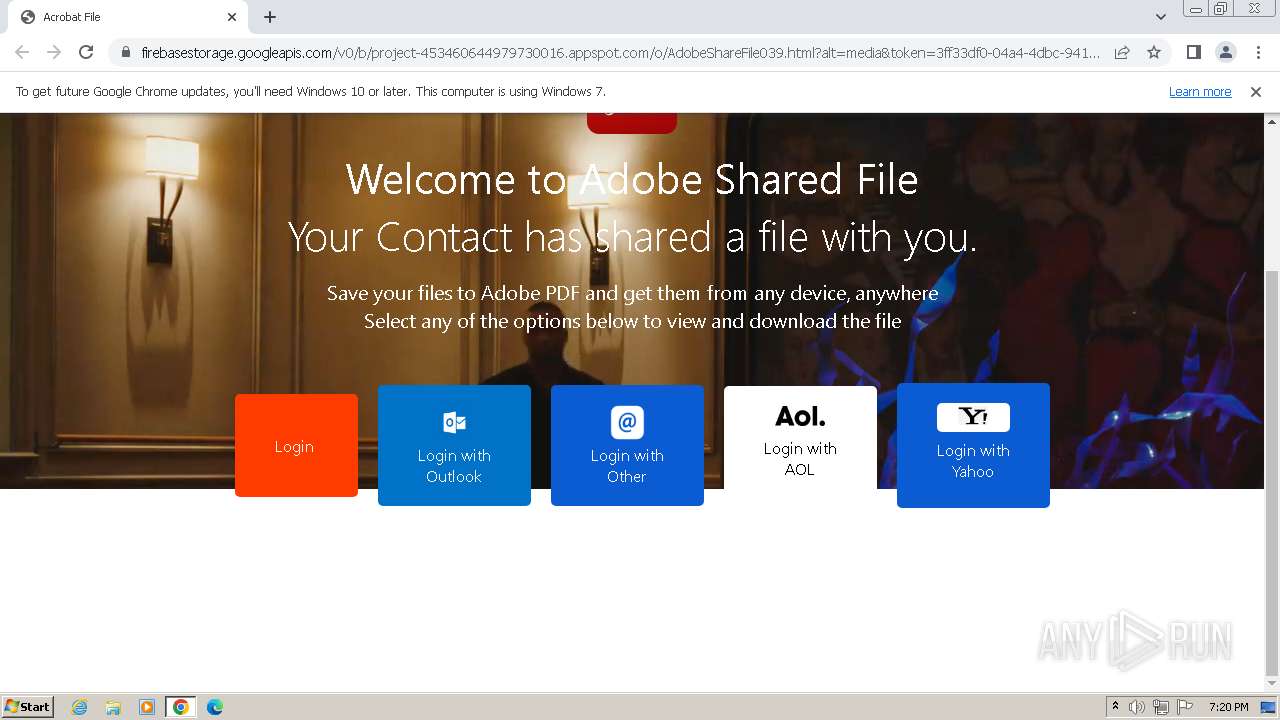Reload the current page
Viewport: 1280px width, 720px height.
click(x=86, y=52)
